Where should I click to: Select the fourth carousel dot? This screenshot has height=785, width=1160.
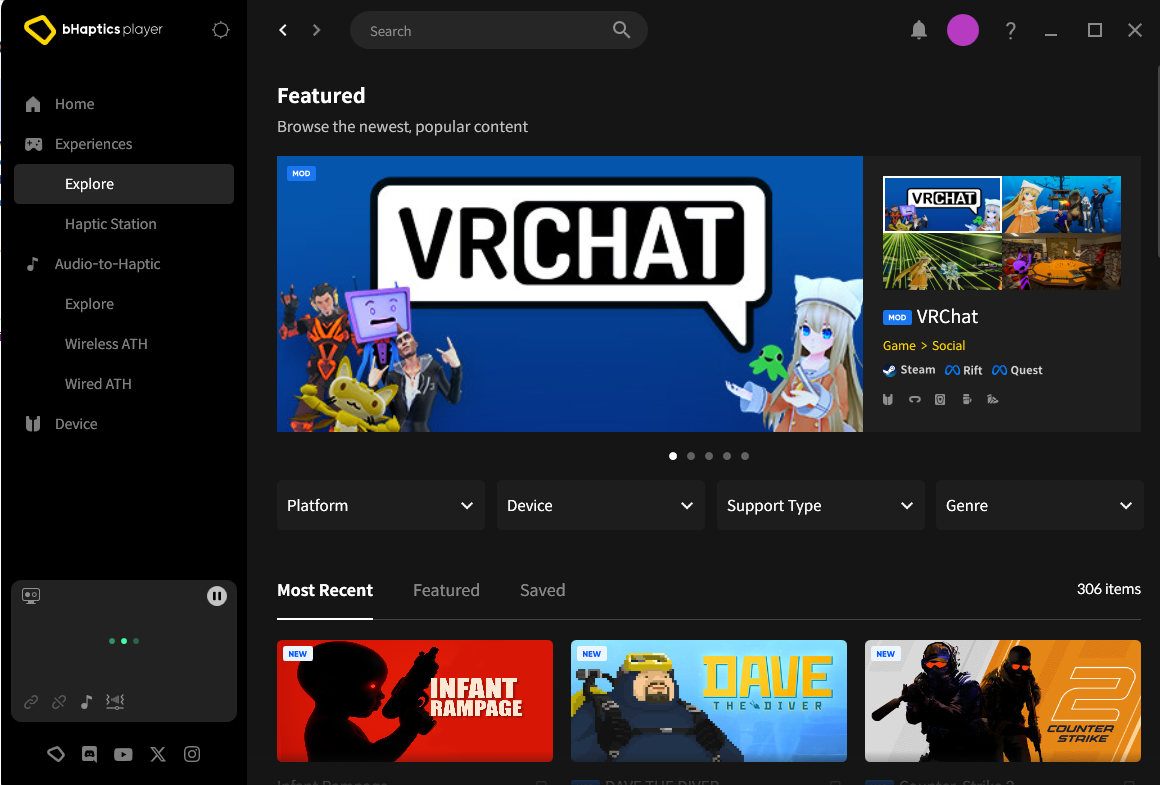coord(726,456)
